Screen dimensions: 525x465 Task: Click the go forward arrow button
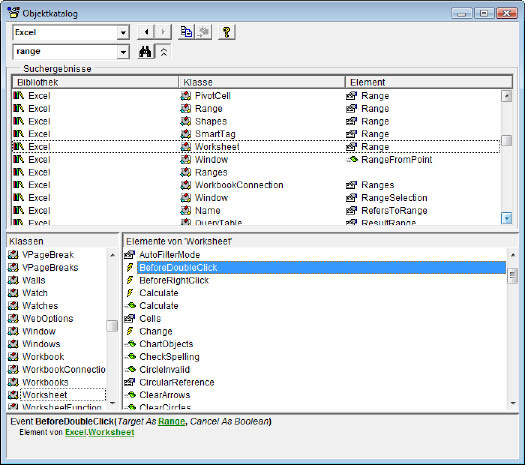(x=163, y=32)
